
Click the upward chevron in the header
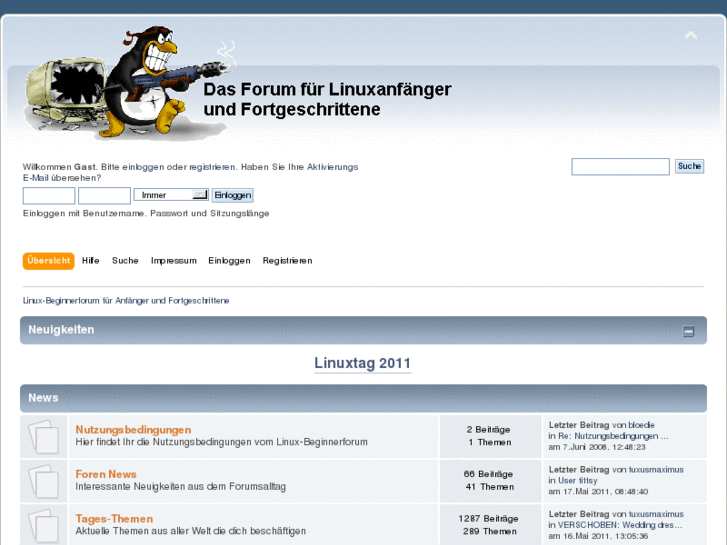(x=691, y=36)
